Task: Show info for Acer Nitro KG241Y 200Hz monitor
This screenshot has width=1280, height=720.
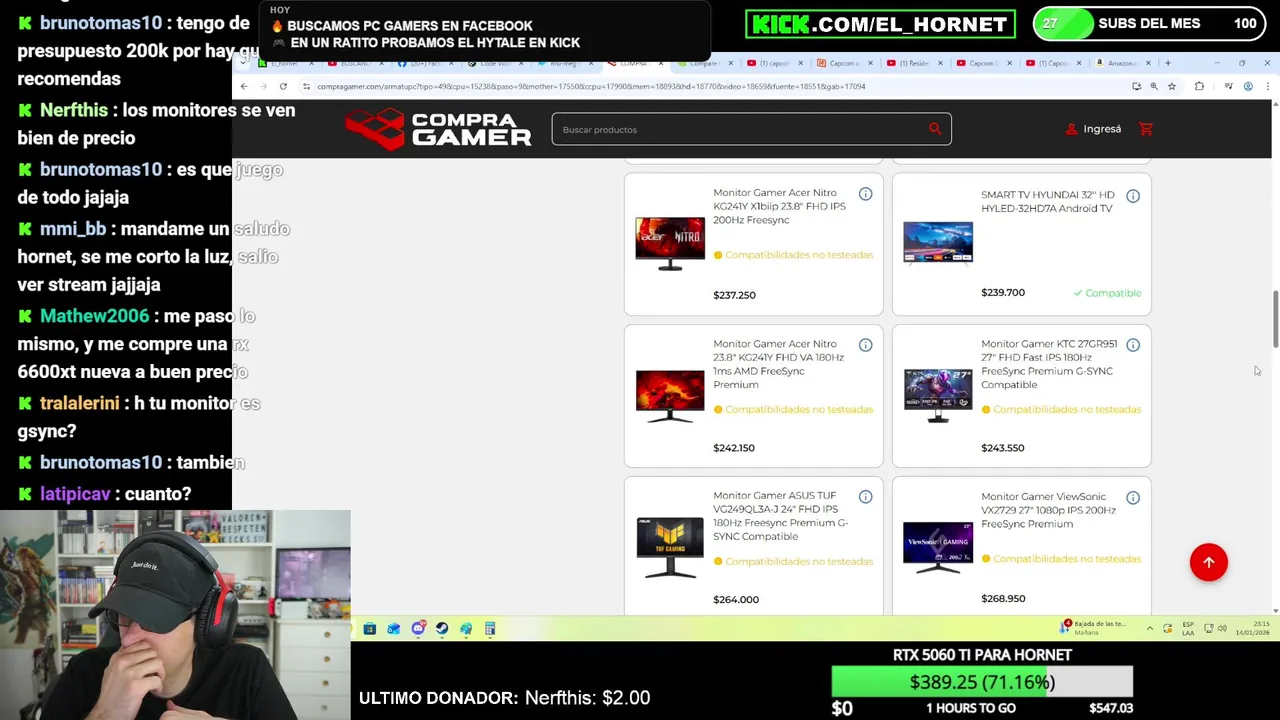Action: [x=865, y=194]
